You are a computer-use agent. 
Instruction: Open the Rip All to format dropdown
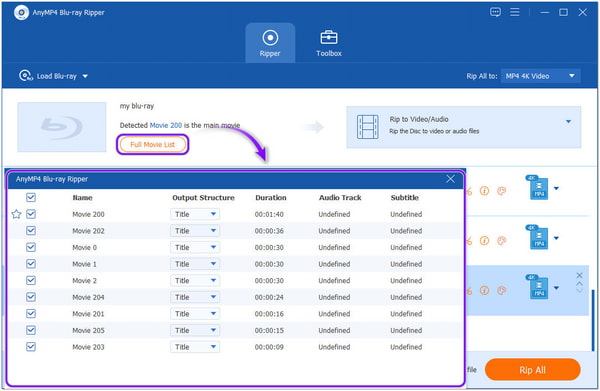pos(540,76)
